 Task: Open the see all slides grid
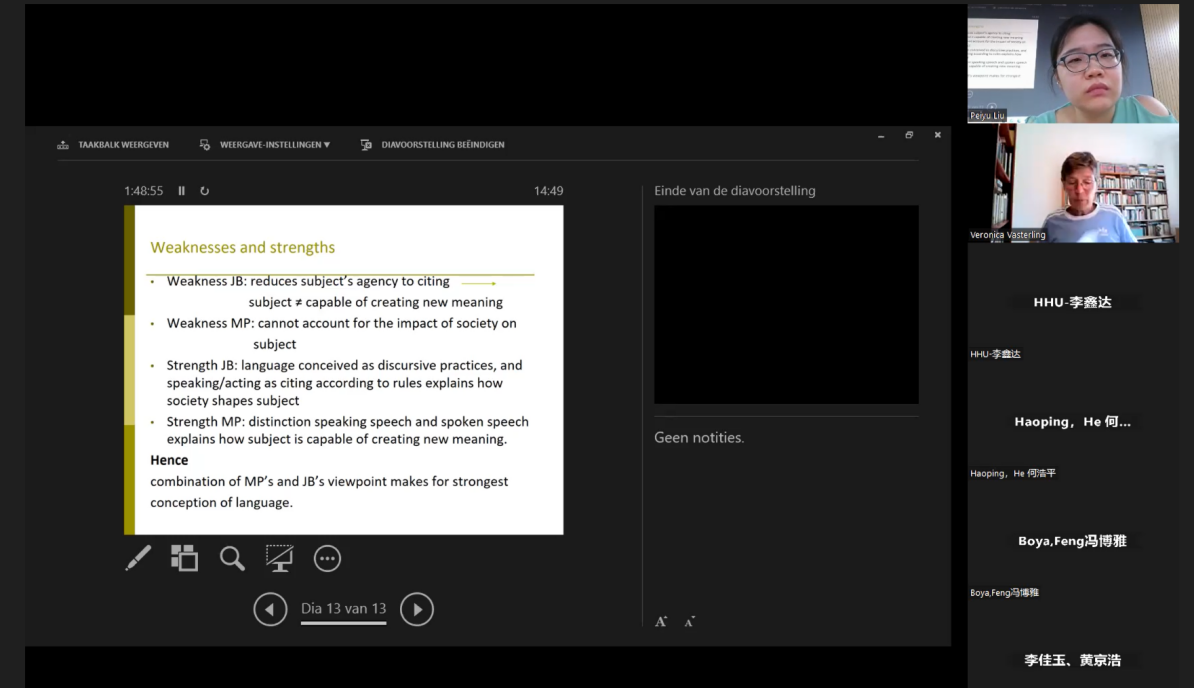(x=184, y=558)
